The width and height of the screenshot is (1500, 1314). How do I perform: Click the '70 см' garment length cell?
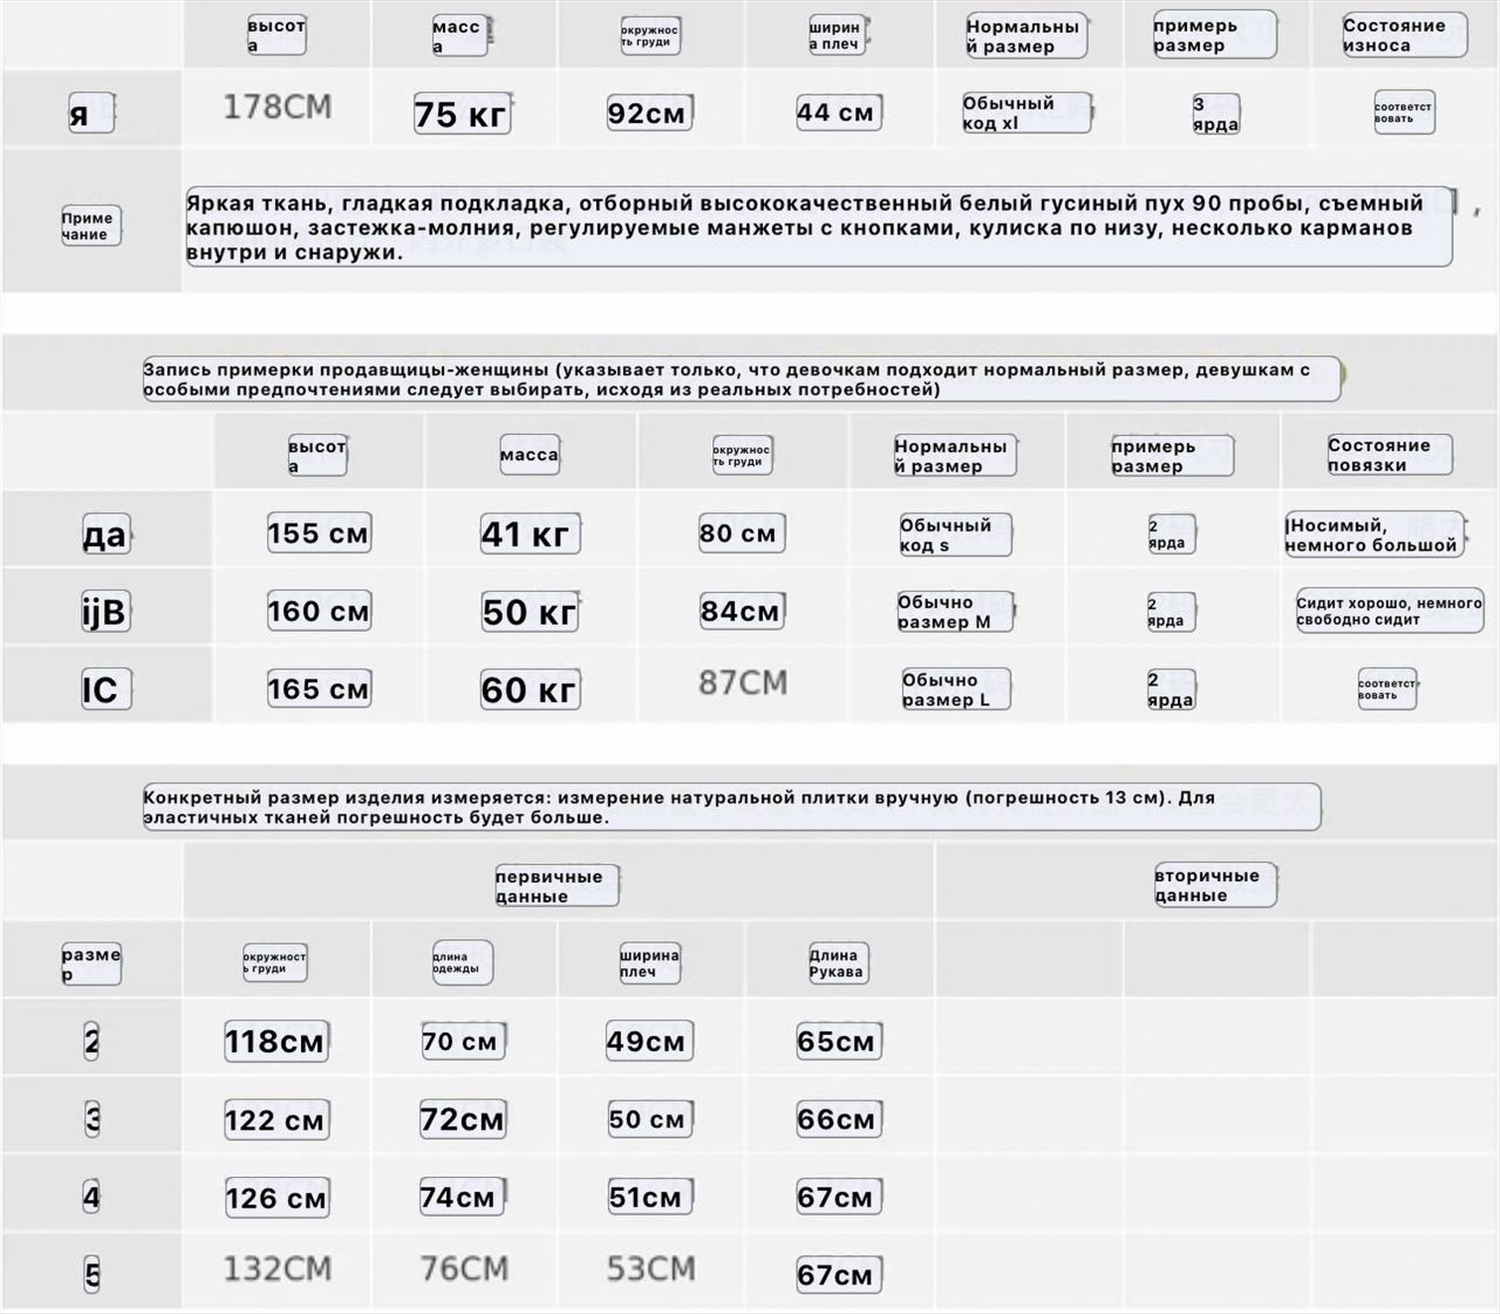pyautogui.click(x=462, y=1041)
